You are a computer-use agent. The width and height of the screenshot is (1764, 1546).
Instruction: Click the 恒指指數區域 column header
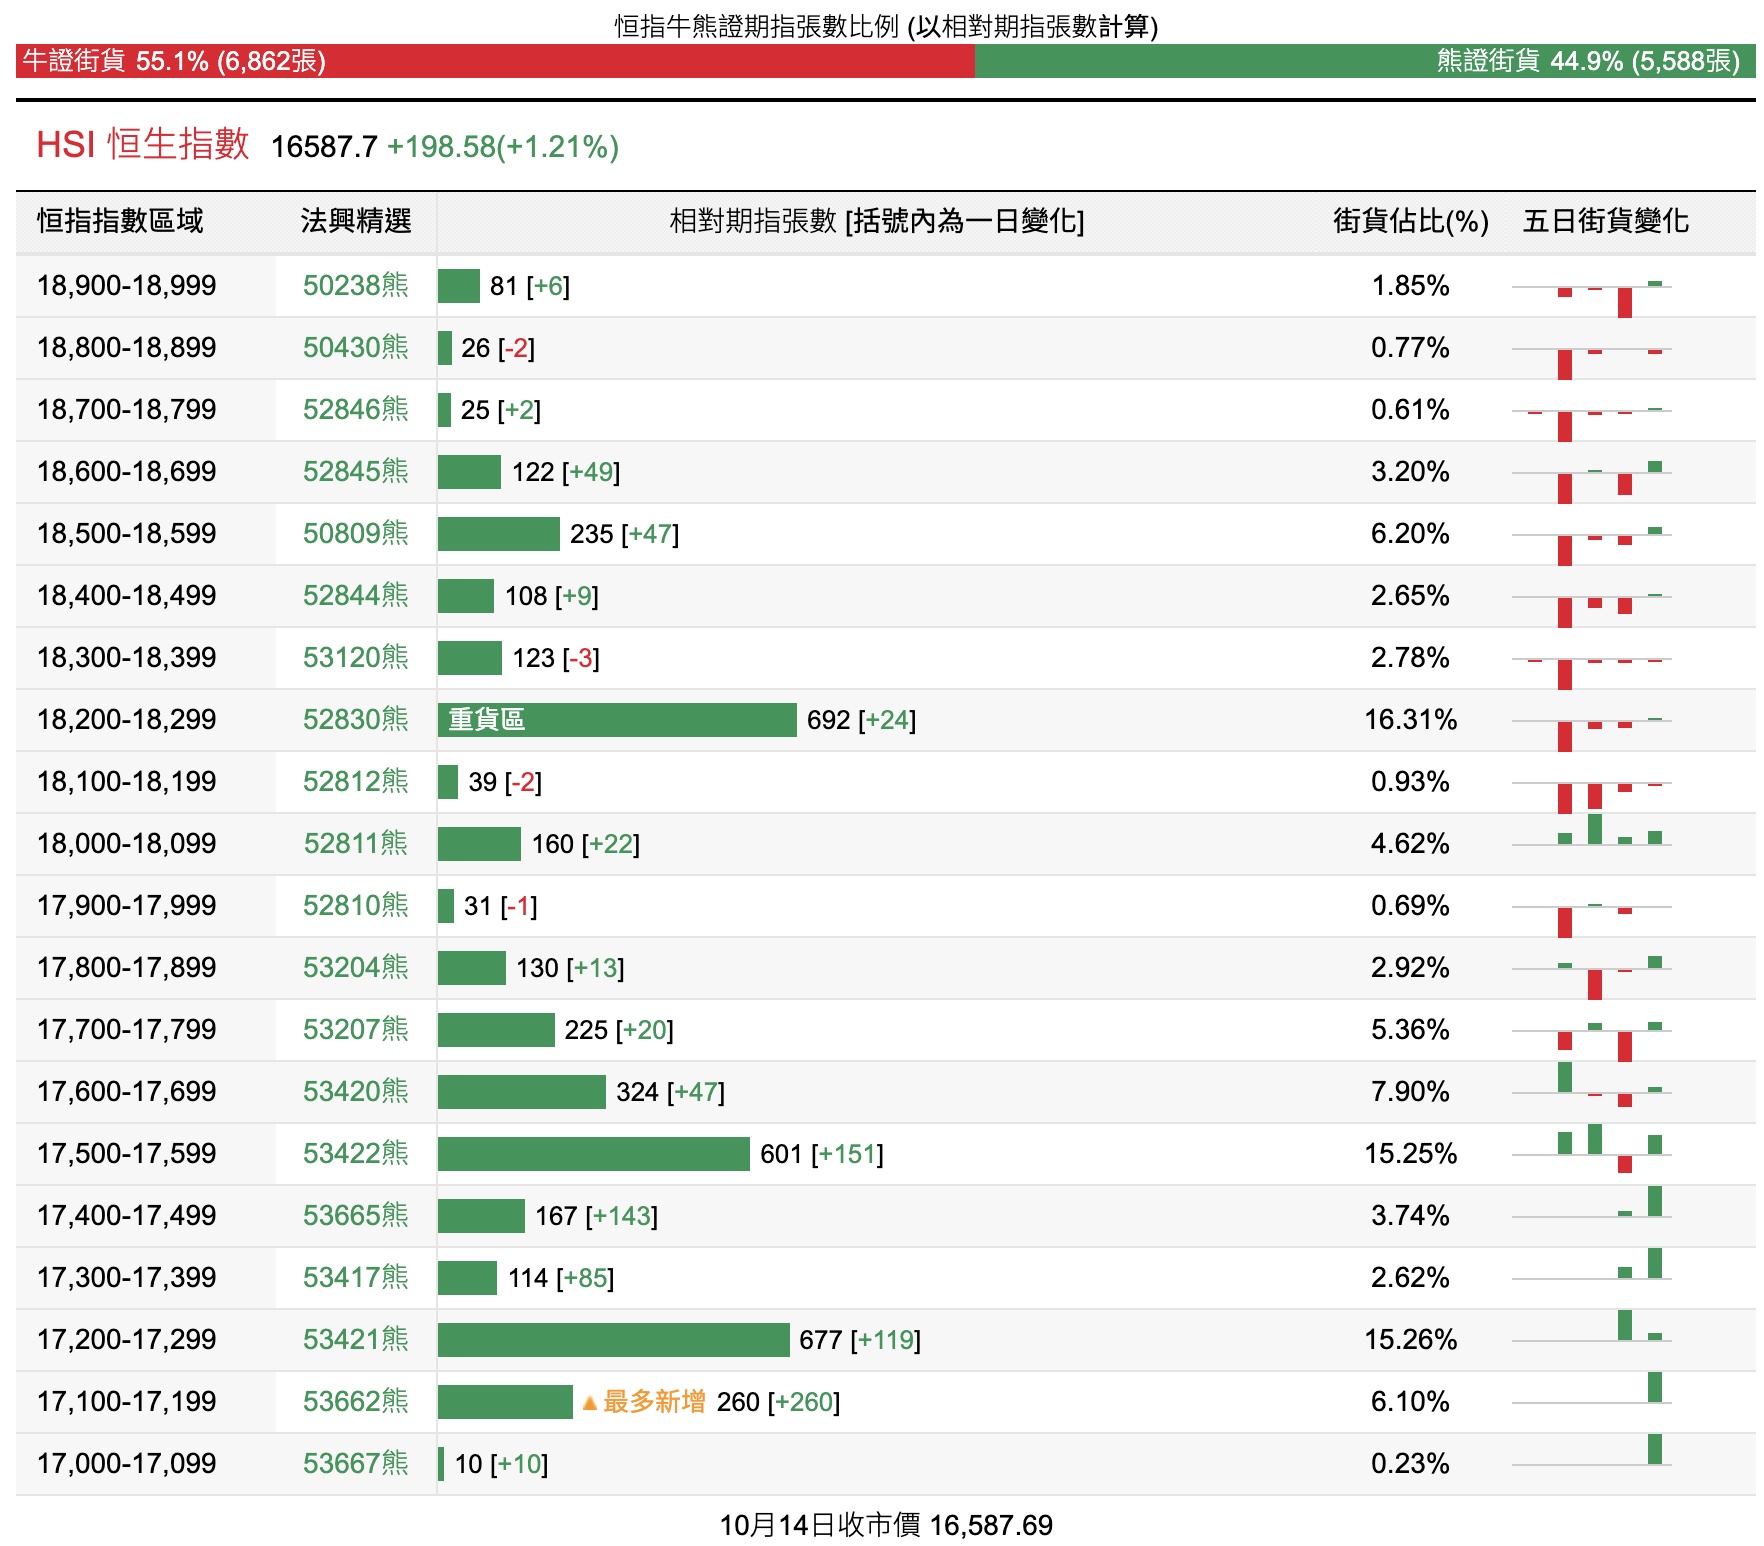[120, 221]
